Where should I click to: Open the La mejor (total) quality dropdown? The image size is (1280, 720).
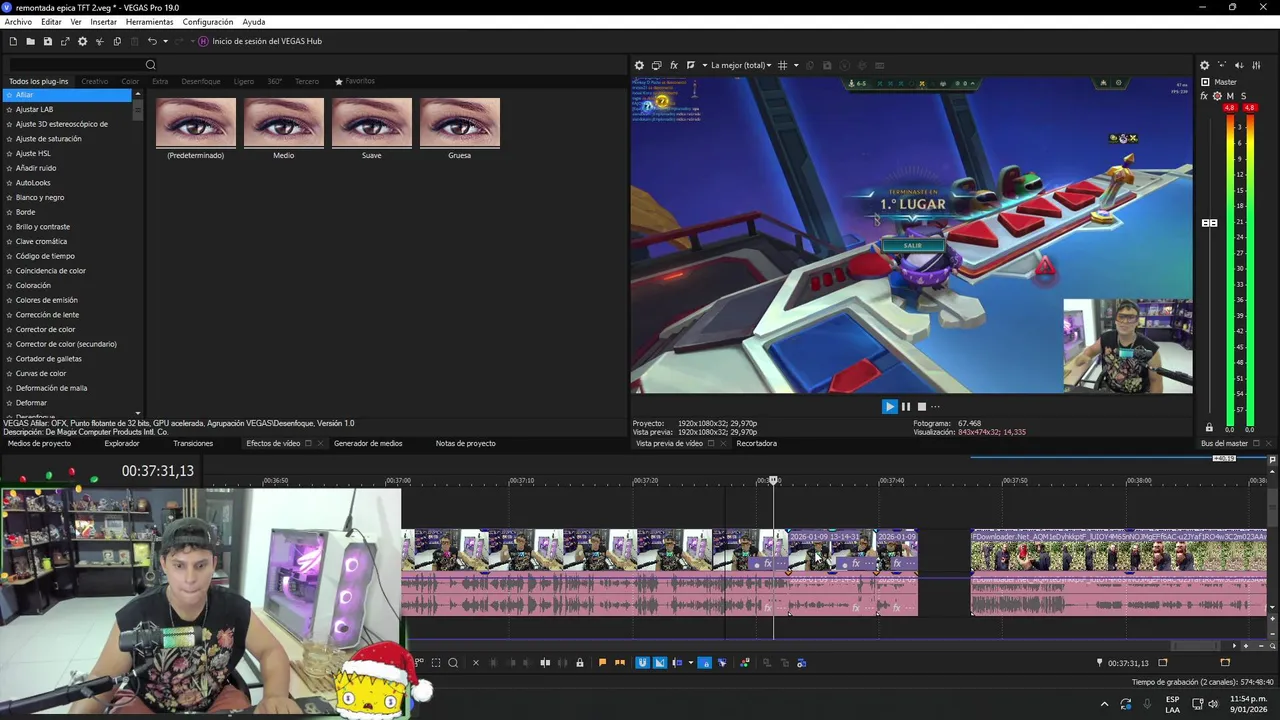point(740,65)
